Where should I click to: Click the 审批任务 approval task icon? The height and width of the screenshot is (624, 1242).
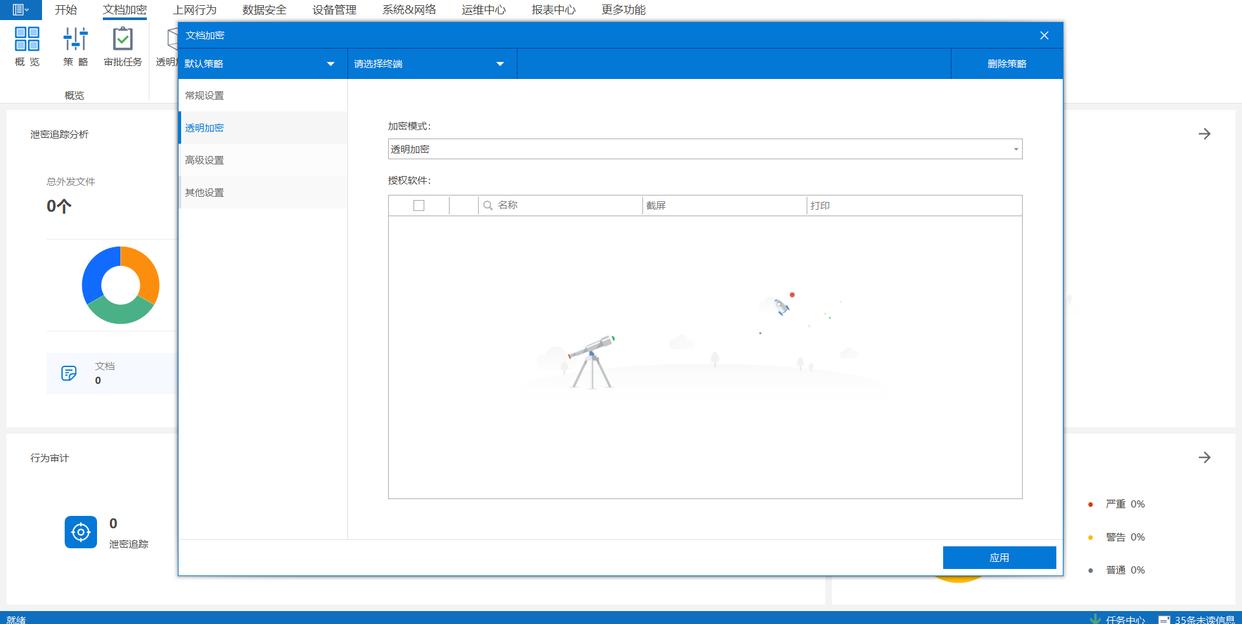pos(122,40)
